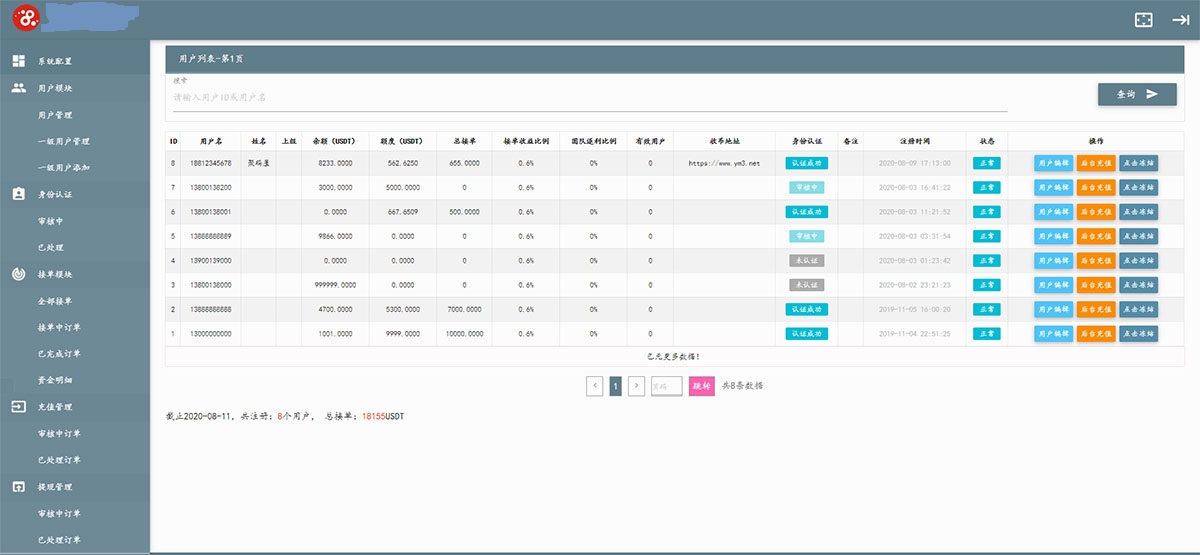The width and height of the screenshot is (1200, 555).
Task: Click the arrow-to-bar icon in the header
Action: point(1180,19)
